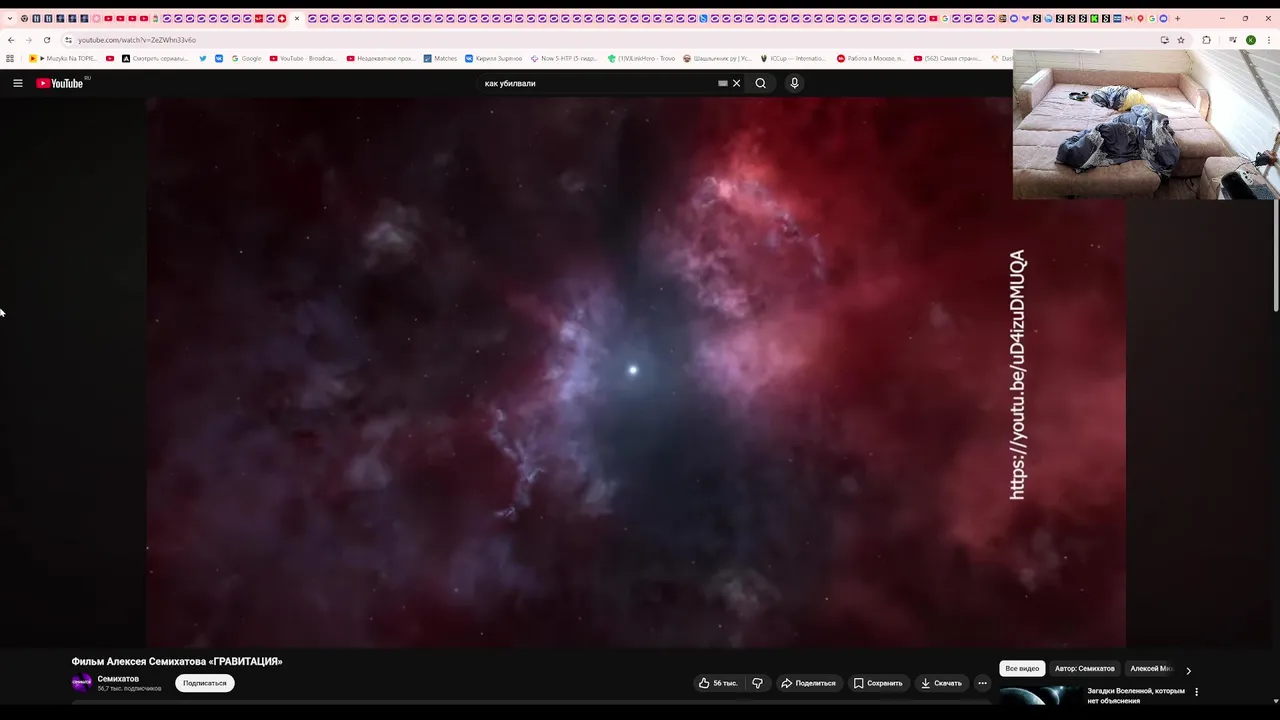Open 'ICCup — Internatio...' bookmark

(793, 58)
